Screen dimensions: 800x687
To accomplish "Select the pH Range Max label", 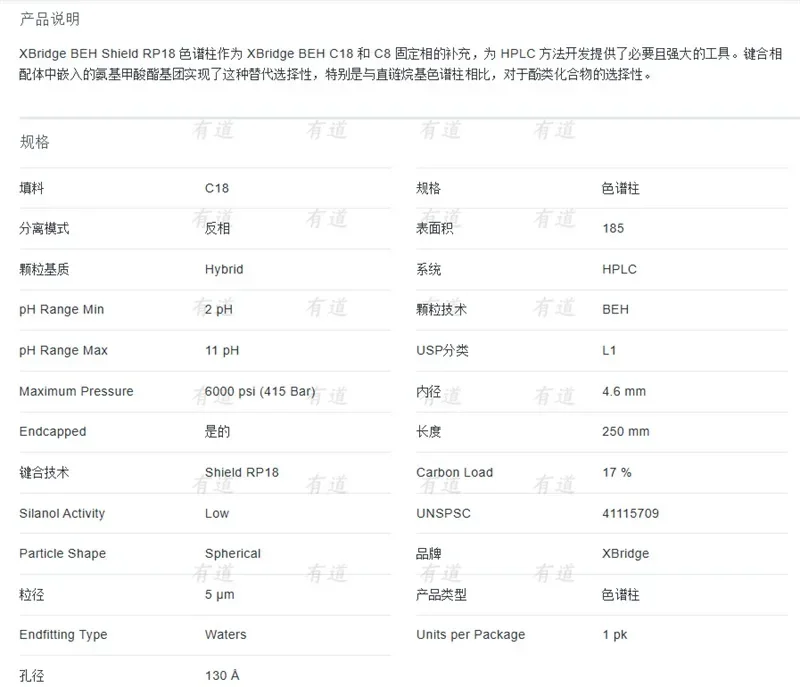I will [63, 350].
